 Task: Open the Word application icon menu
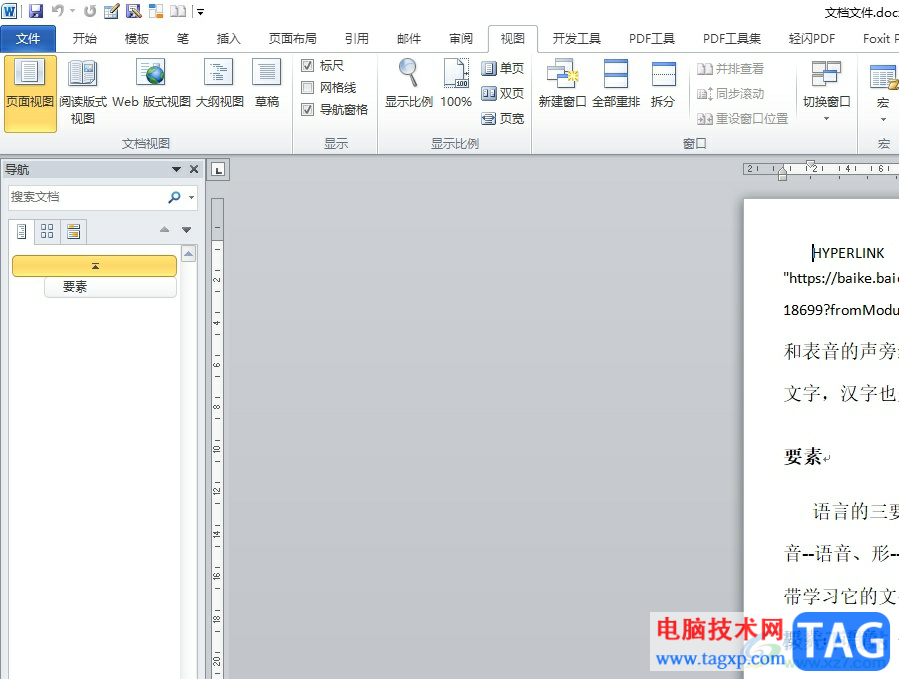[x=9, y=11]
